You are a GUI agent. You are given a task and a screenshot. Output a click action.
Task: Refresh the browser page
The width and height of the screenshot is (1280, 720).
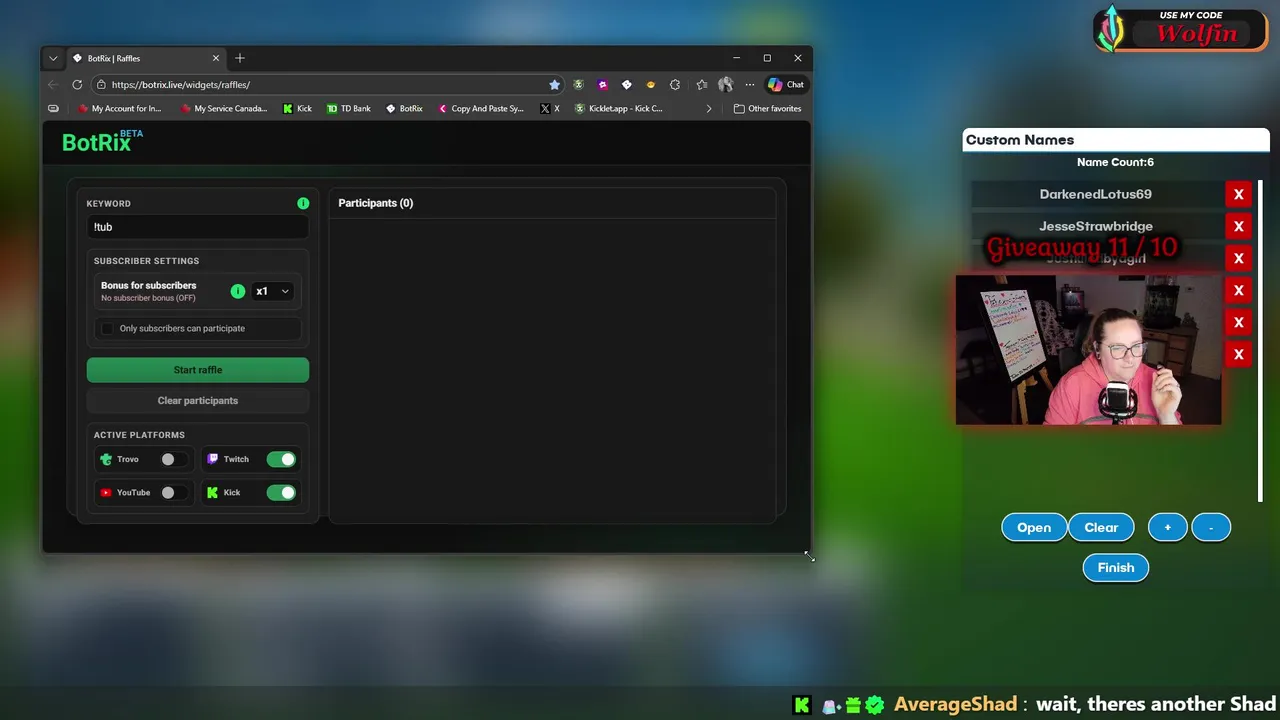pos(77,84)
